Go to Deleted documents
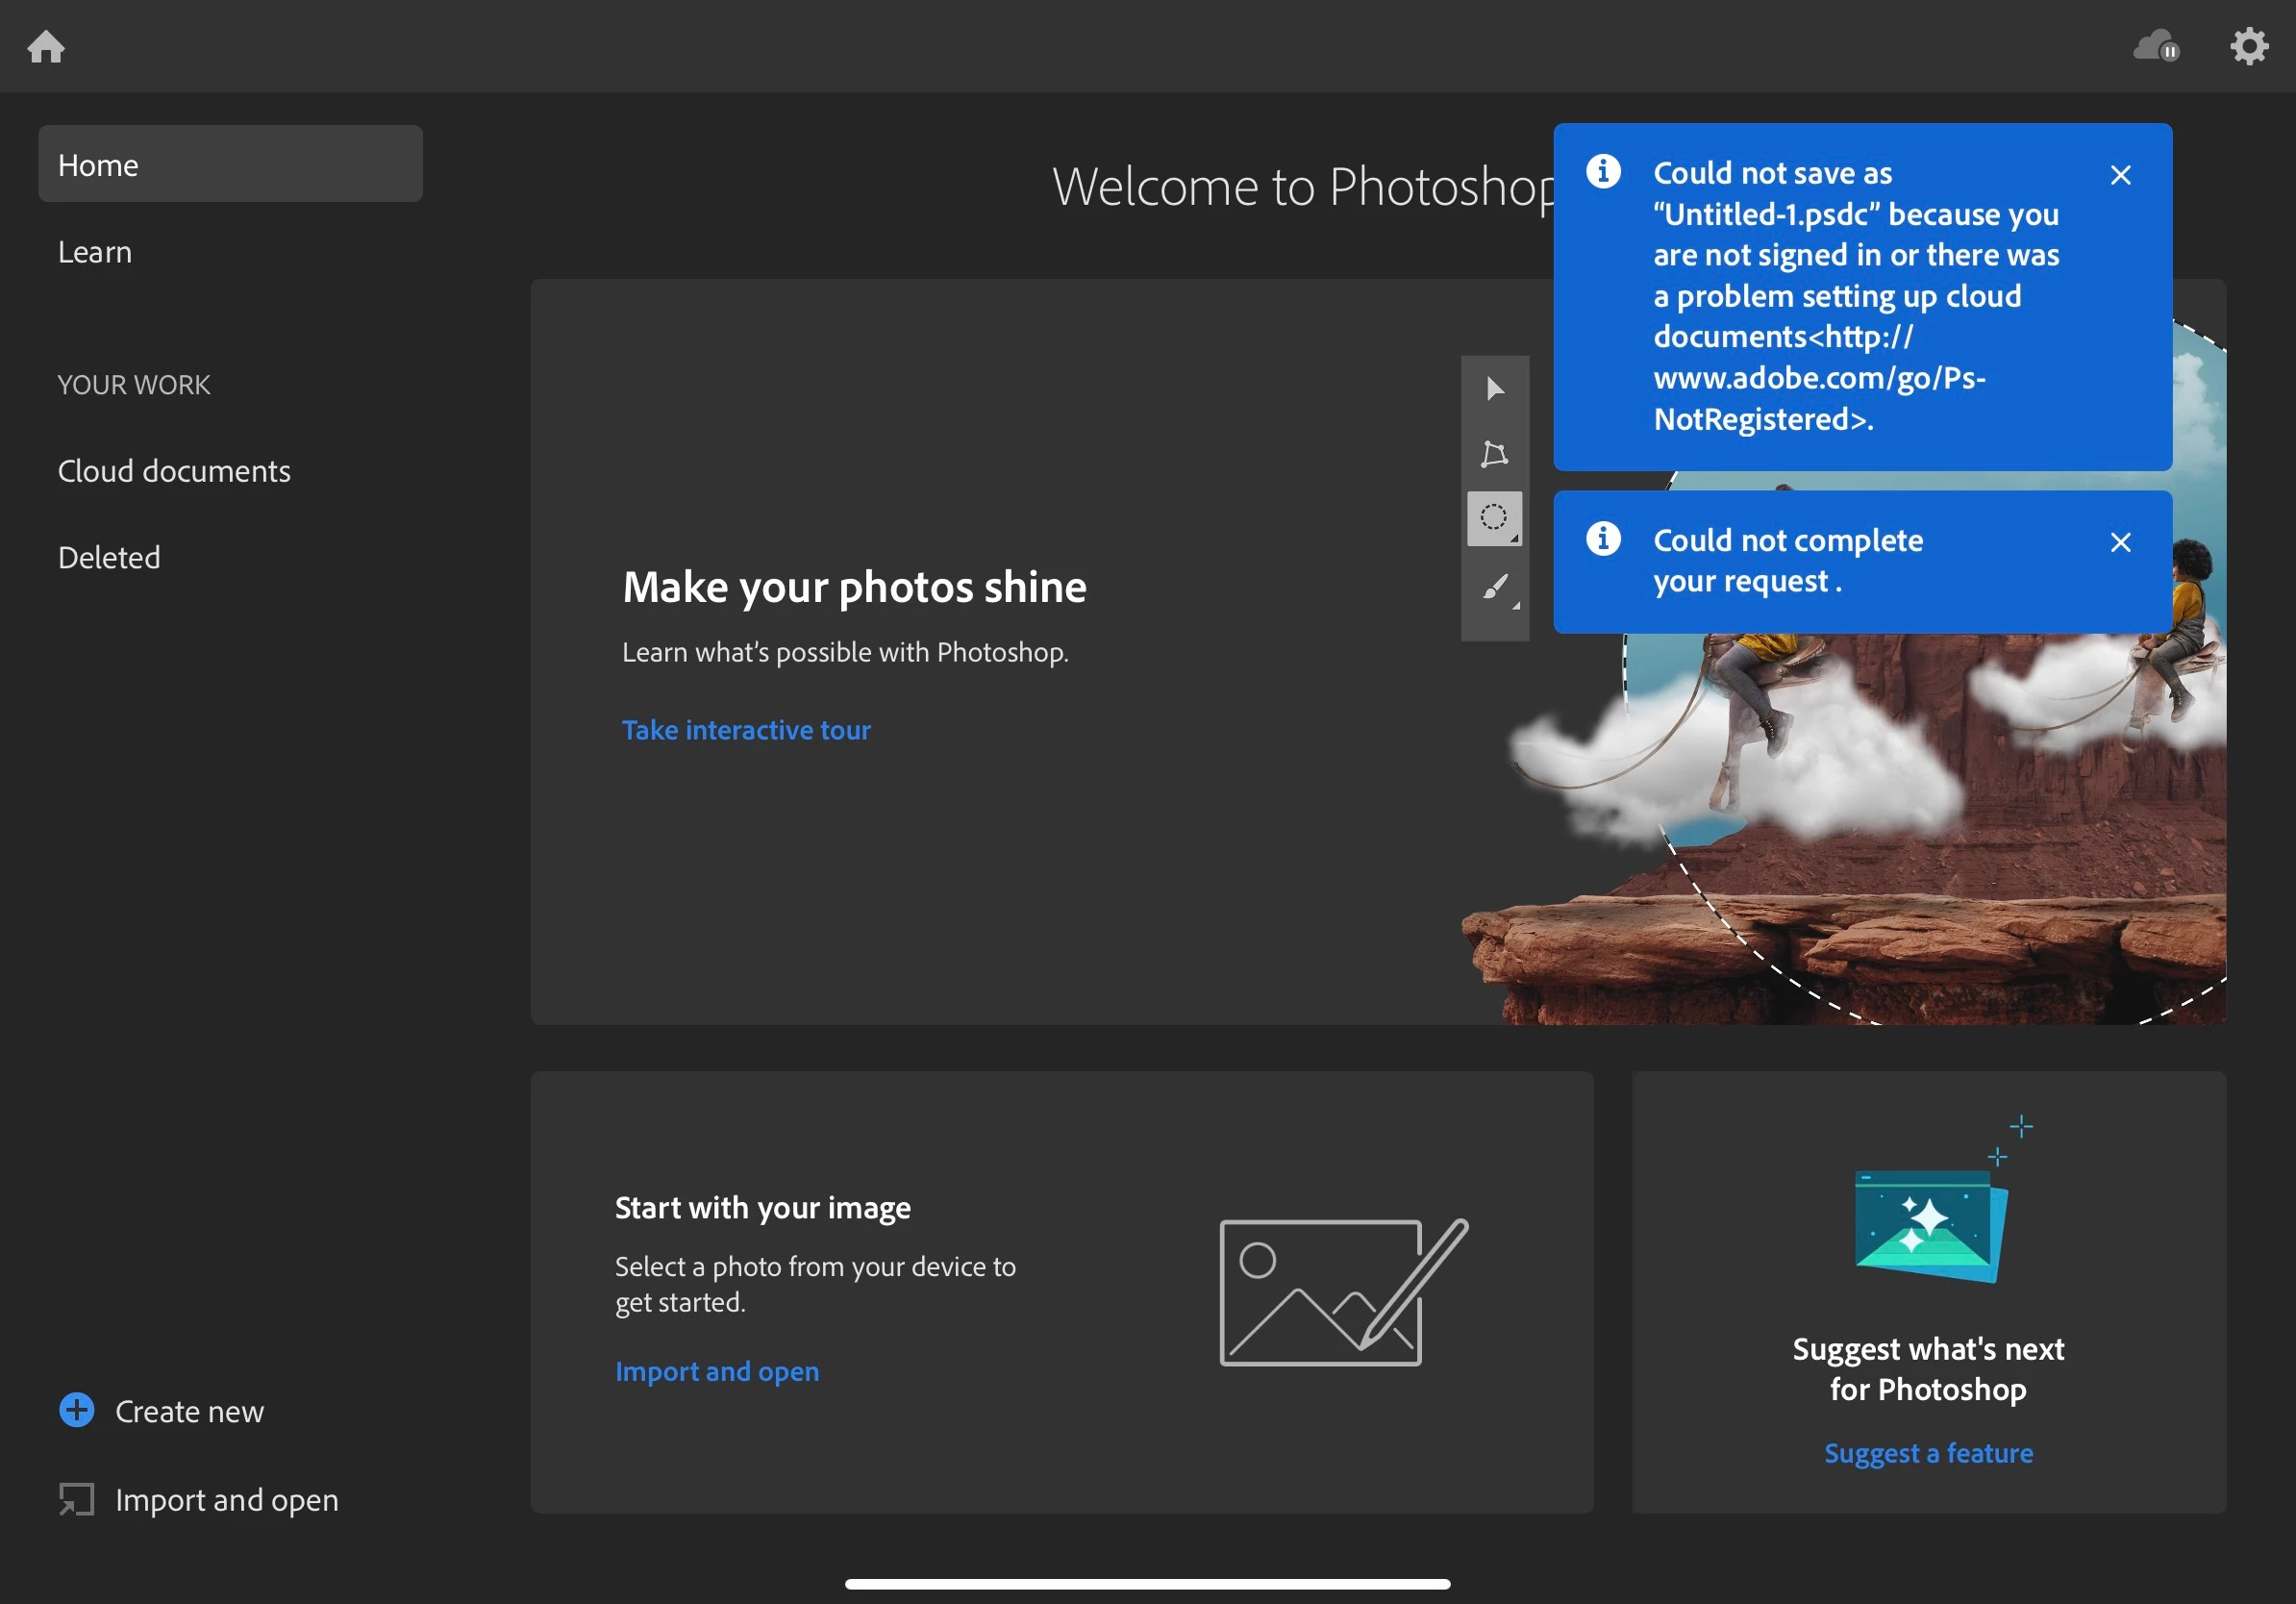 [x=109, y=558]
